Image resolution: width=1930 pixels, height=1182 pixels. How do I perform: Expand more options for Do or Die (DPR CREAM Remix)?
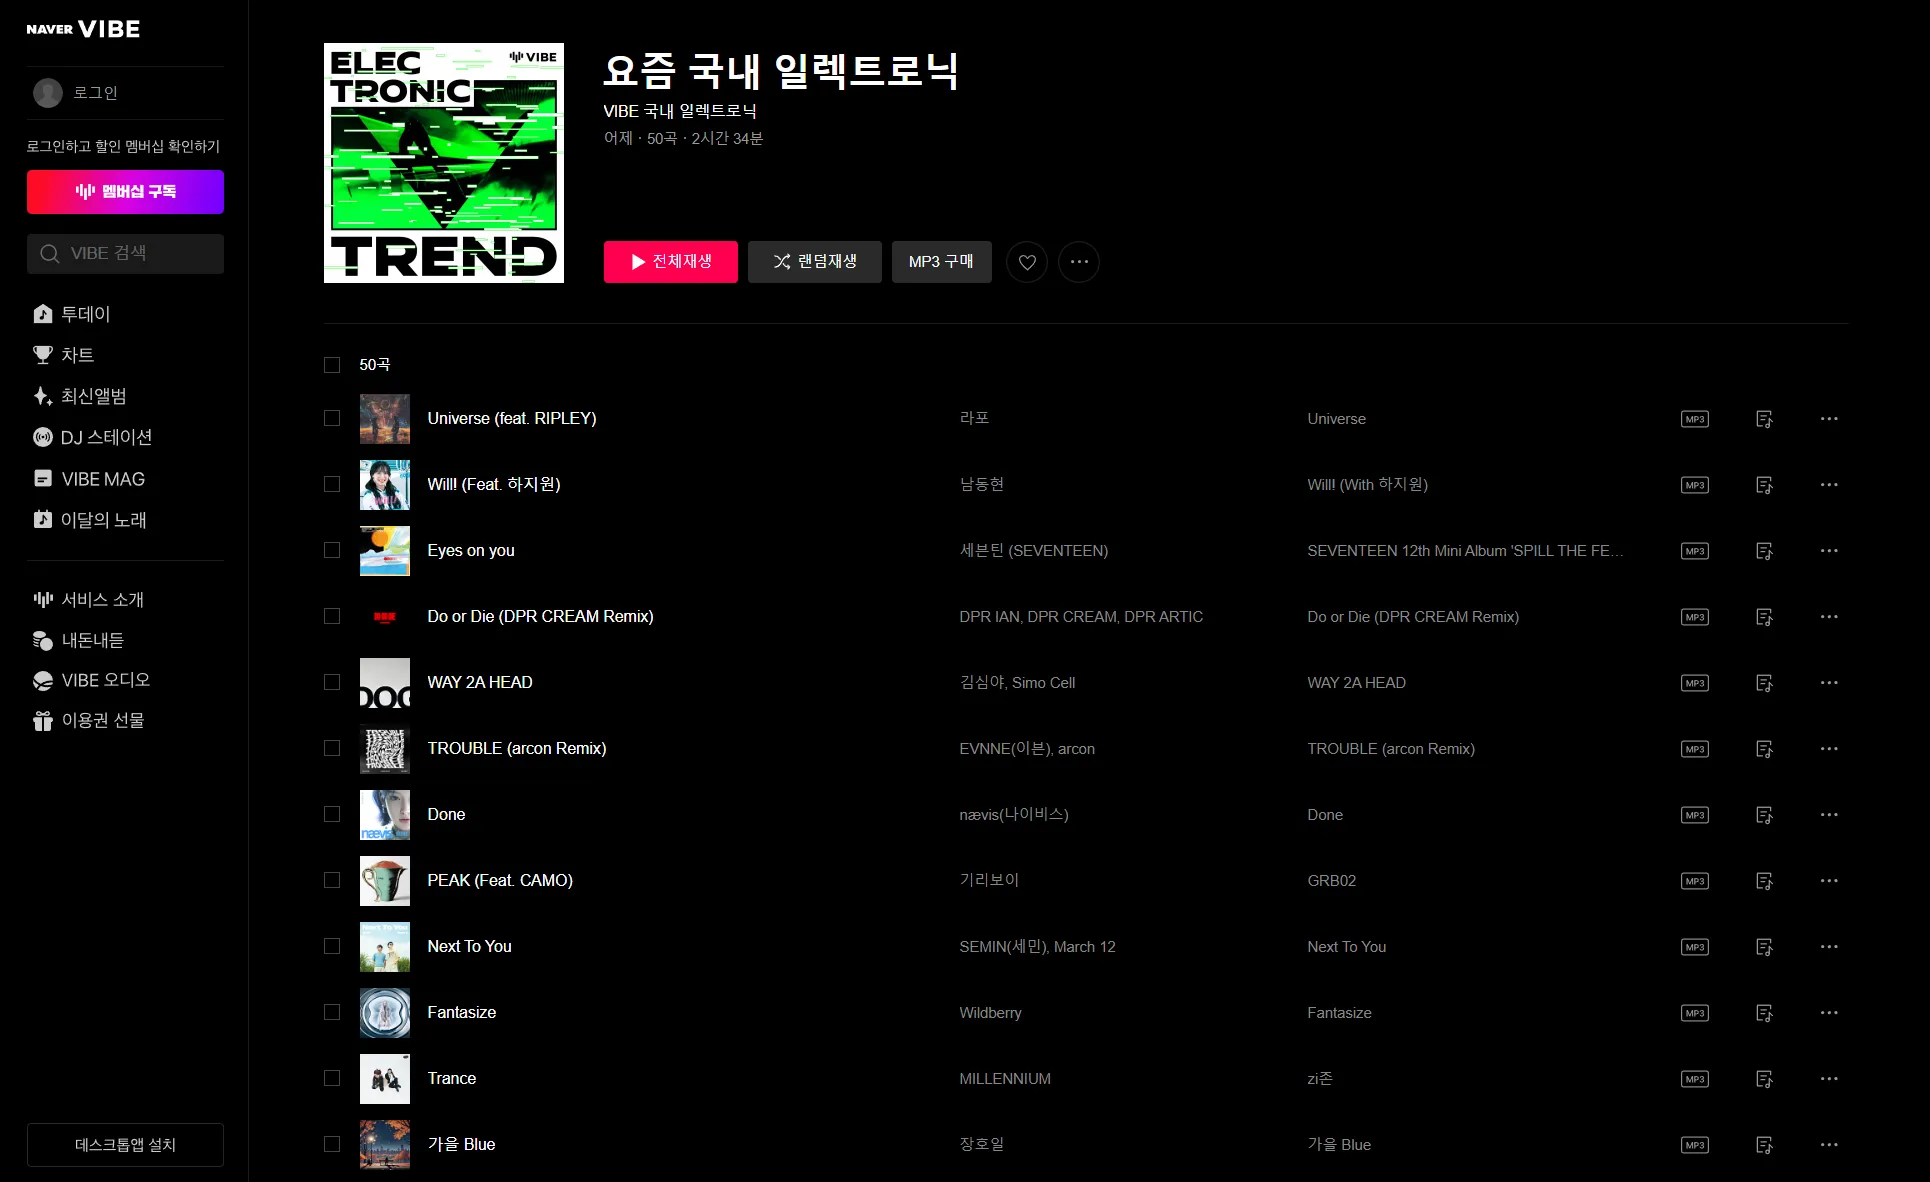tap(1829, 617)
